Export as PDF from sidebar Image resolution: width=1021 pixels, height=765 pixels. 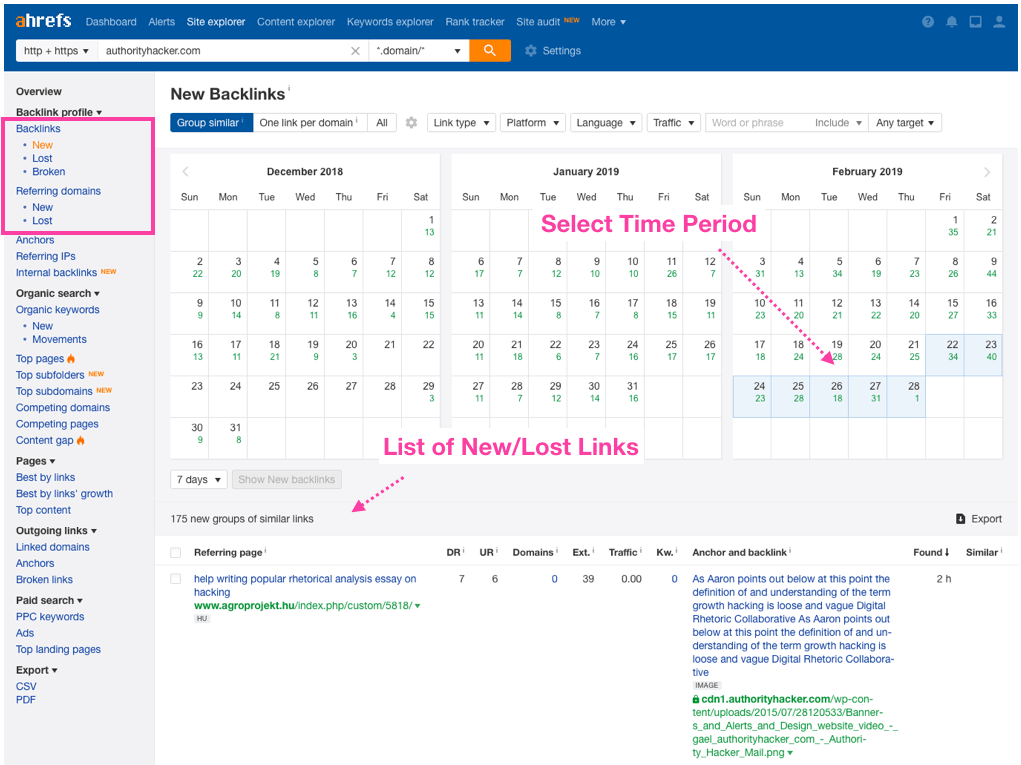pyautogui.click(x=25, y=700)
